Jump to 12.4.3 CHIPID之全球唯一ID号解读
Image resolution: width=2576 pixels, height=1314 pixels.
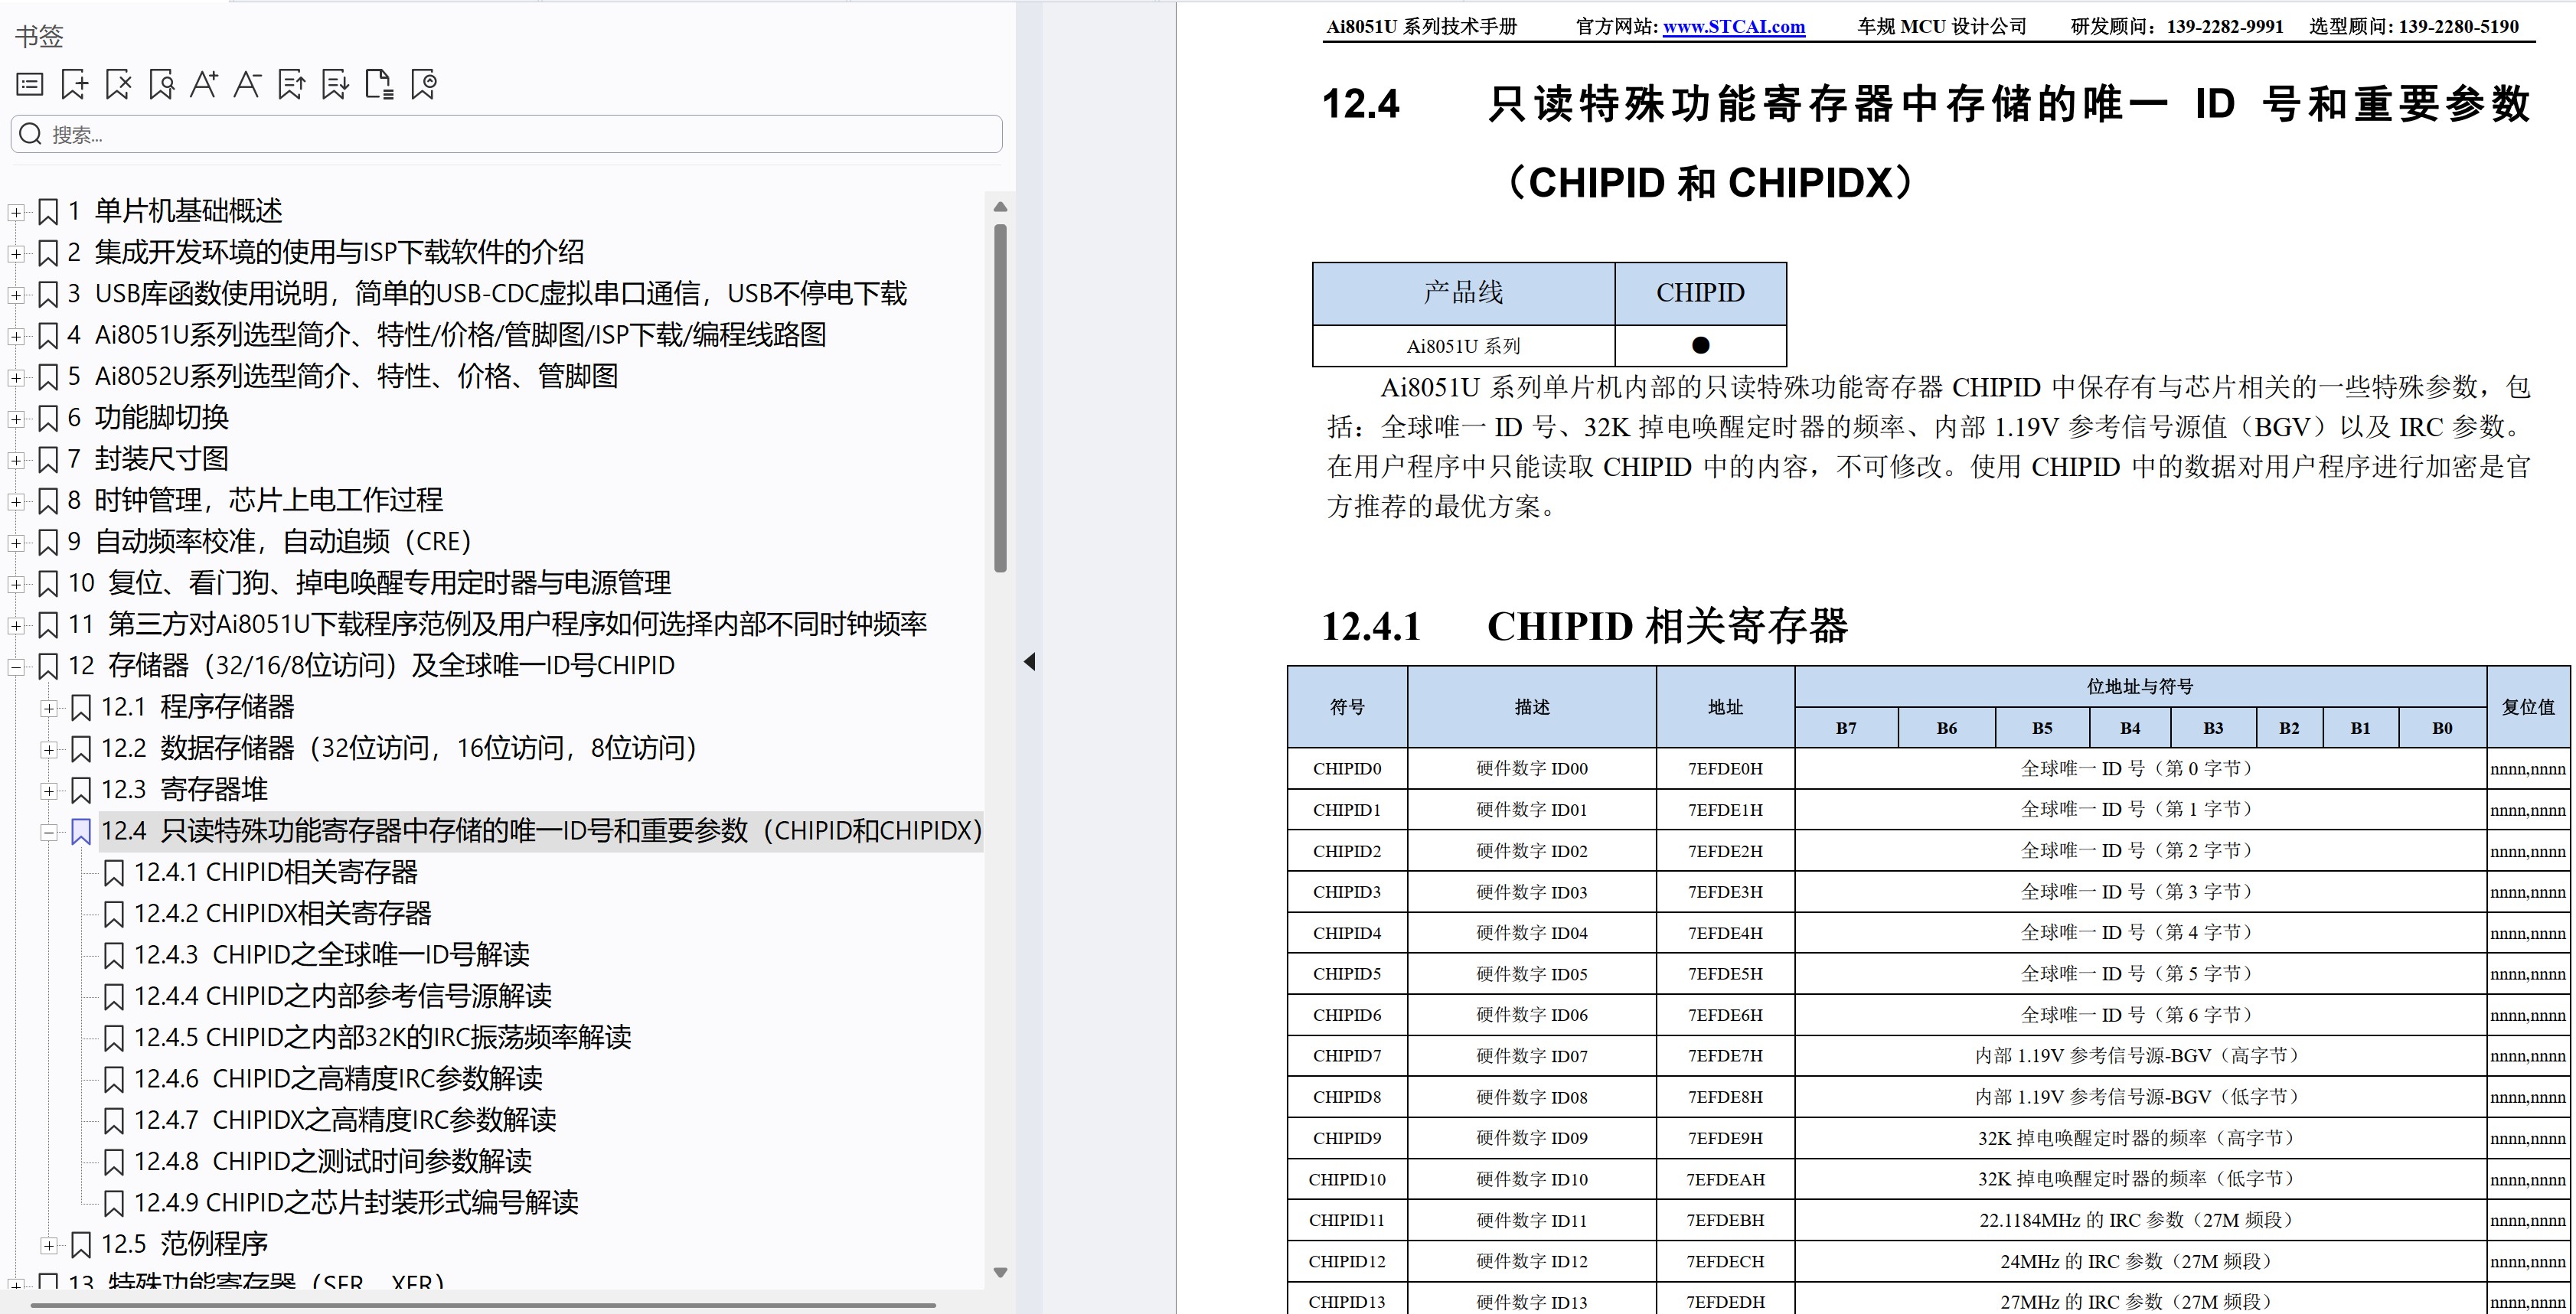[332, 955]
